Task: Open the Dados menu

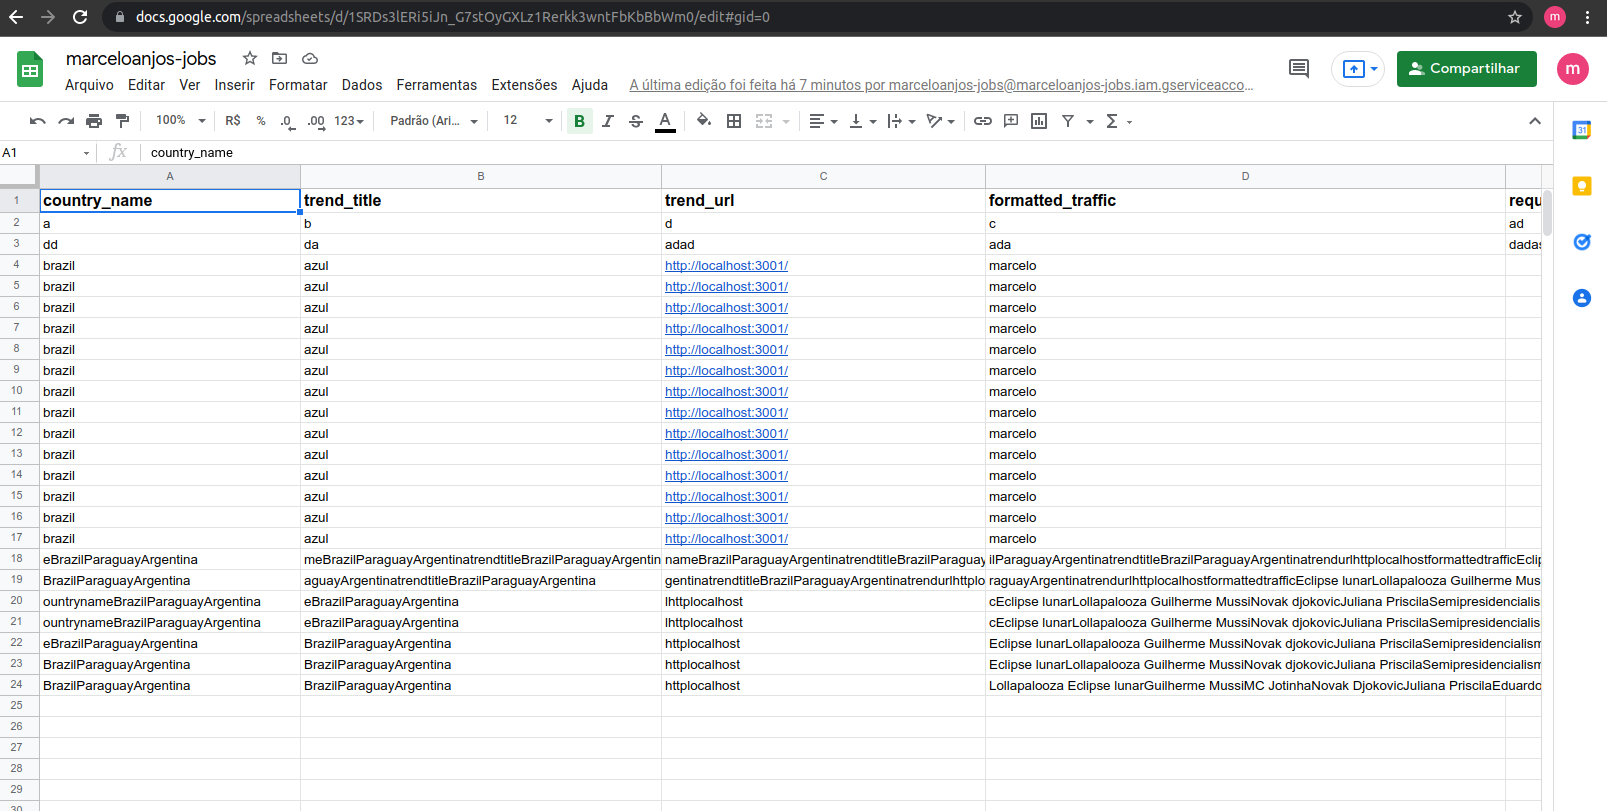Action: (x=362, y=85)
